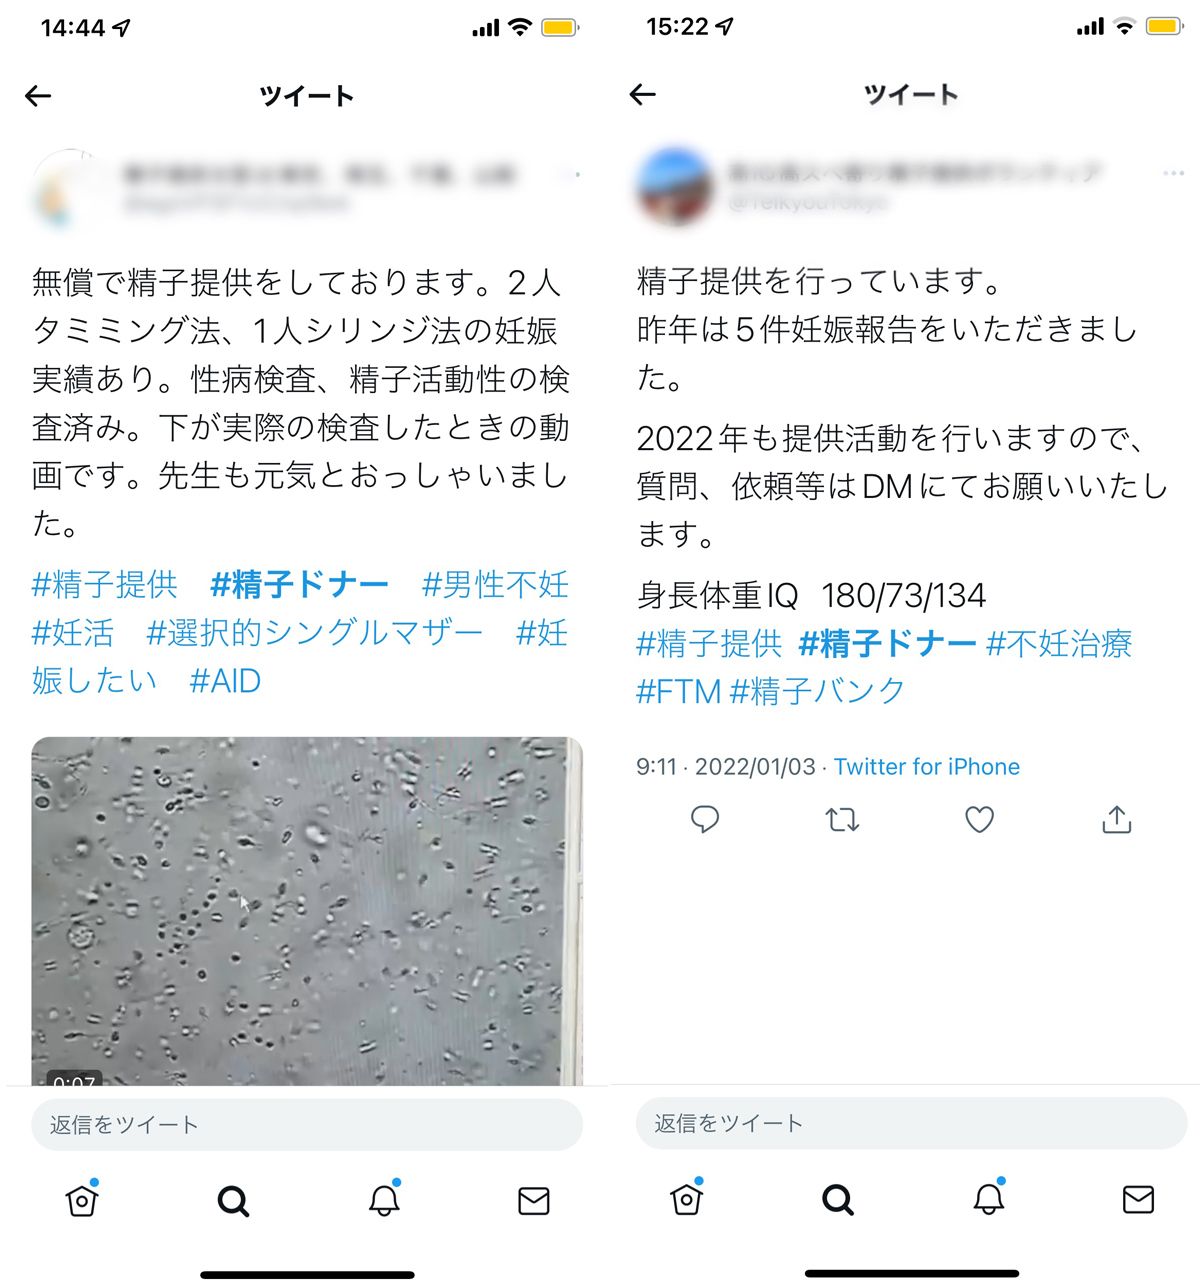
Task: Open the notifications bell in left bottom bar
Action: click(385, 1198)
